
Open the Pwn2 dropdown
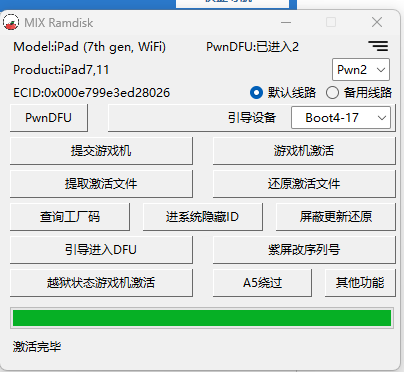pos(361,70)
